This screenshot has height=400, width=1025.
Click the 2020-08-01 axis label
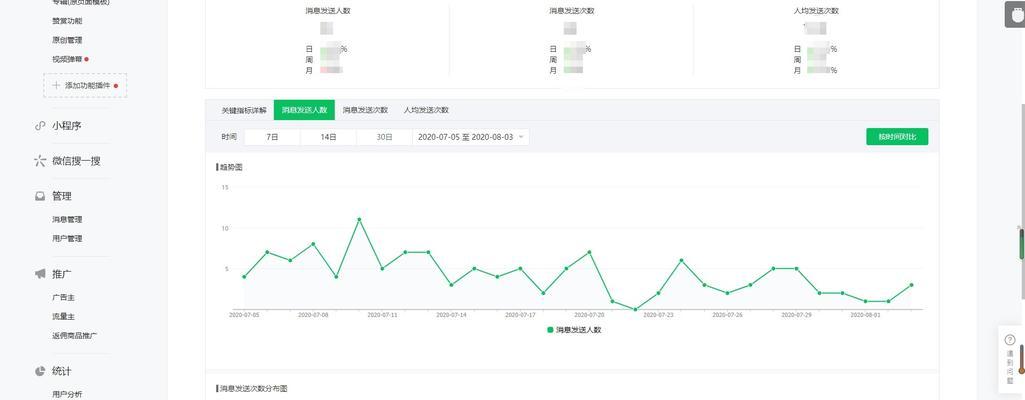865,315
